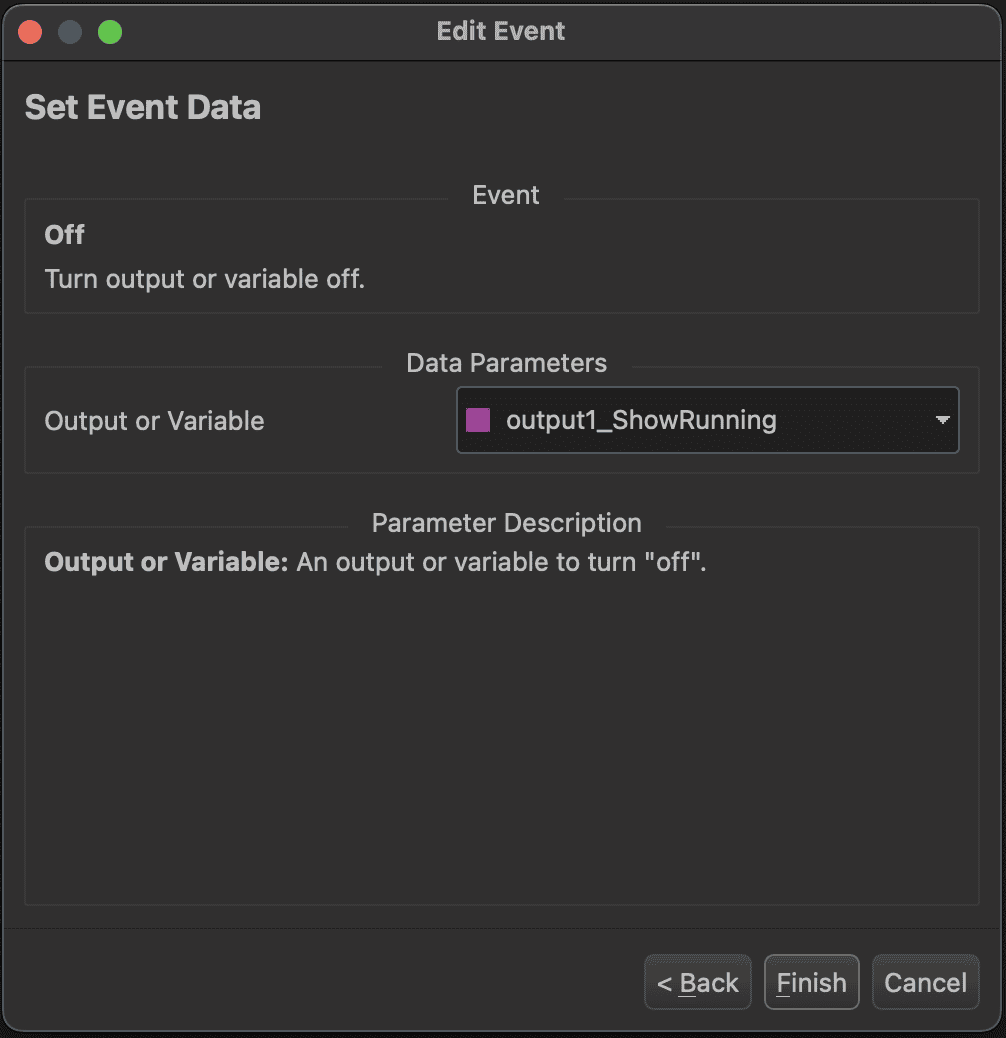
Task: Click the 'Turn output or variable off.' text
Action: (205, 279)
